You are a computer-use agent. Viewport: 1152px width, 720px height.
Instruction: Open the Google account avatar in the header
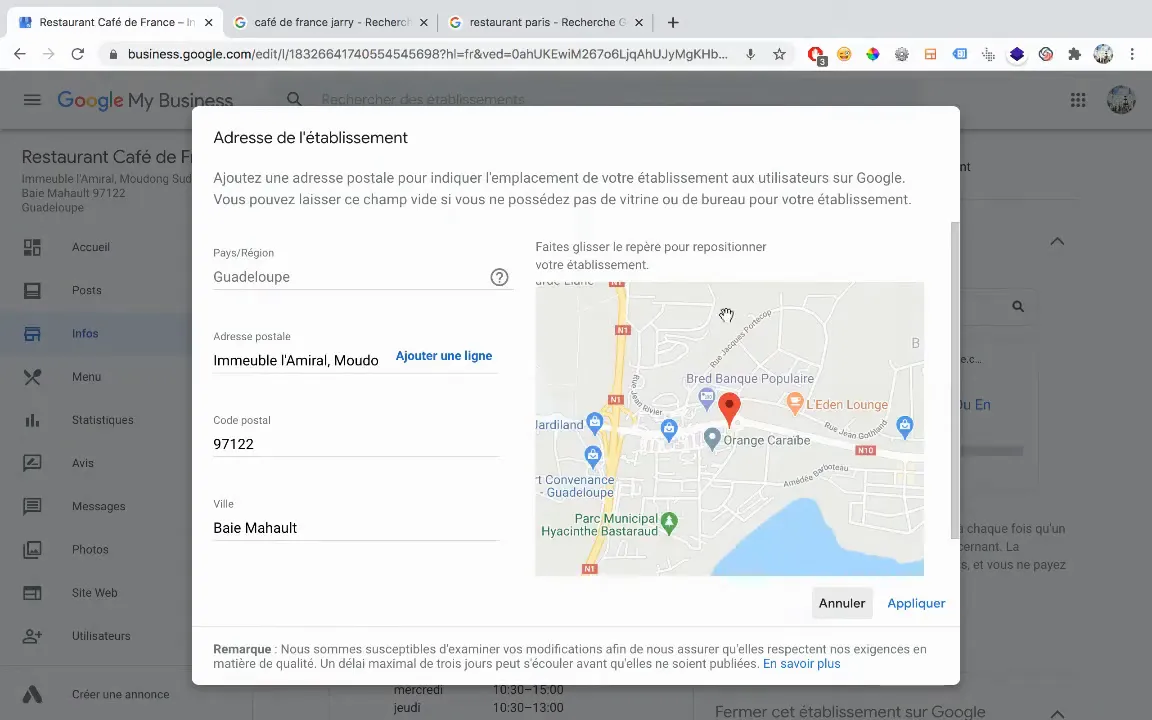pyautogui.click(x=1121, y=99)
